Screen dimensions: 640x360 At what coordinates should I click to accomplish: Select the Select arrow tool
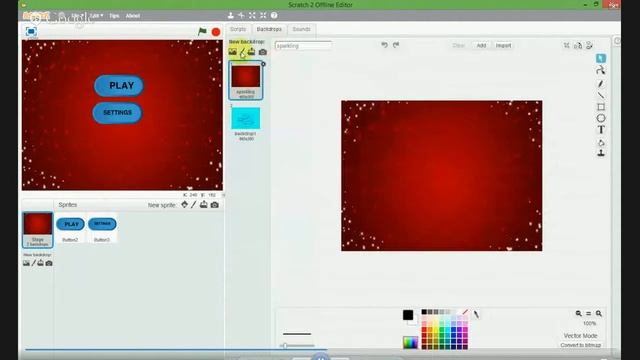pyautogui.click(x=600, y=58)
